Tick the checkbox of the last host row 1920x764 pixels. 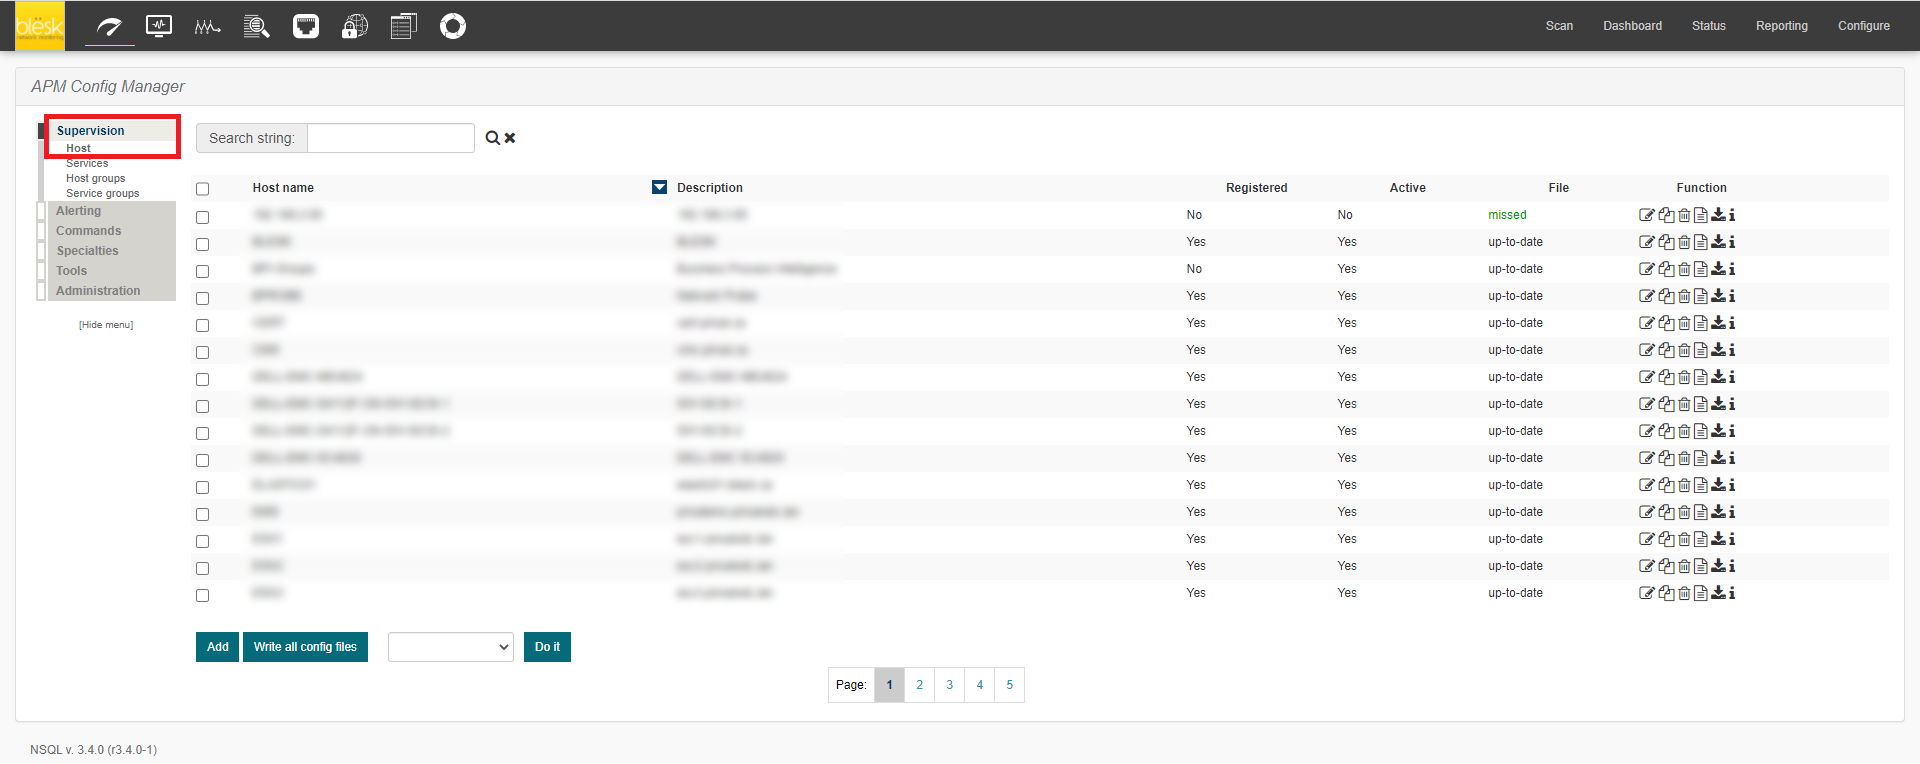tap(203, 595)
